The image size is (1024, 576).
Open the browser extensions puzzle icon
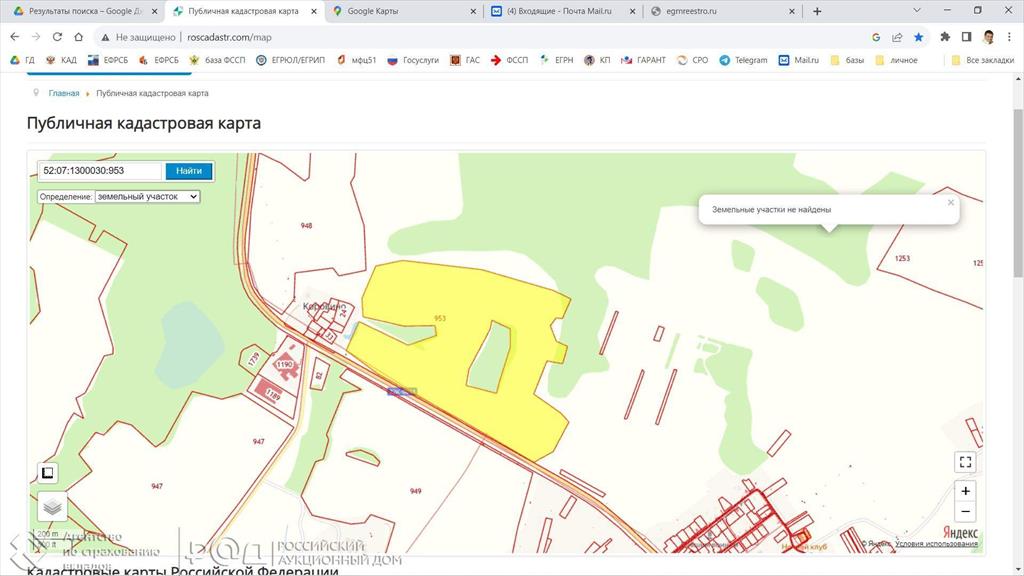[x=945, y=37]
